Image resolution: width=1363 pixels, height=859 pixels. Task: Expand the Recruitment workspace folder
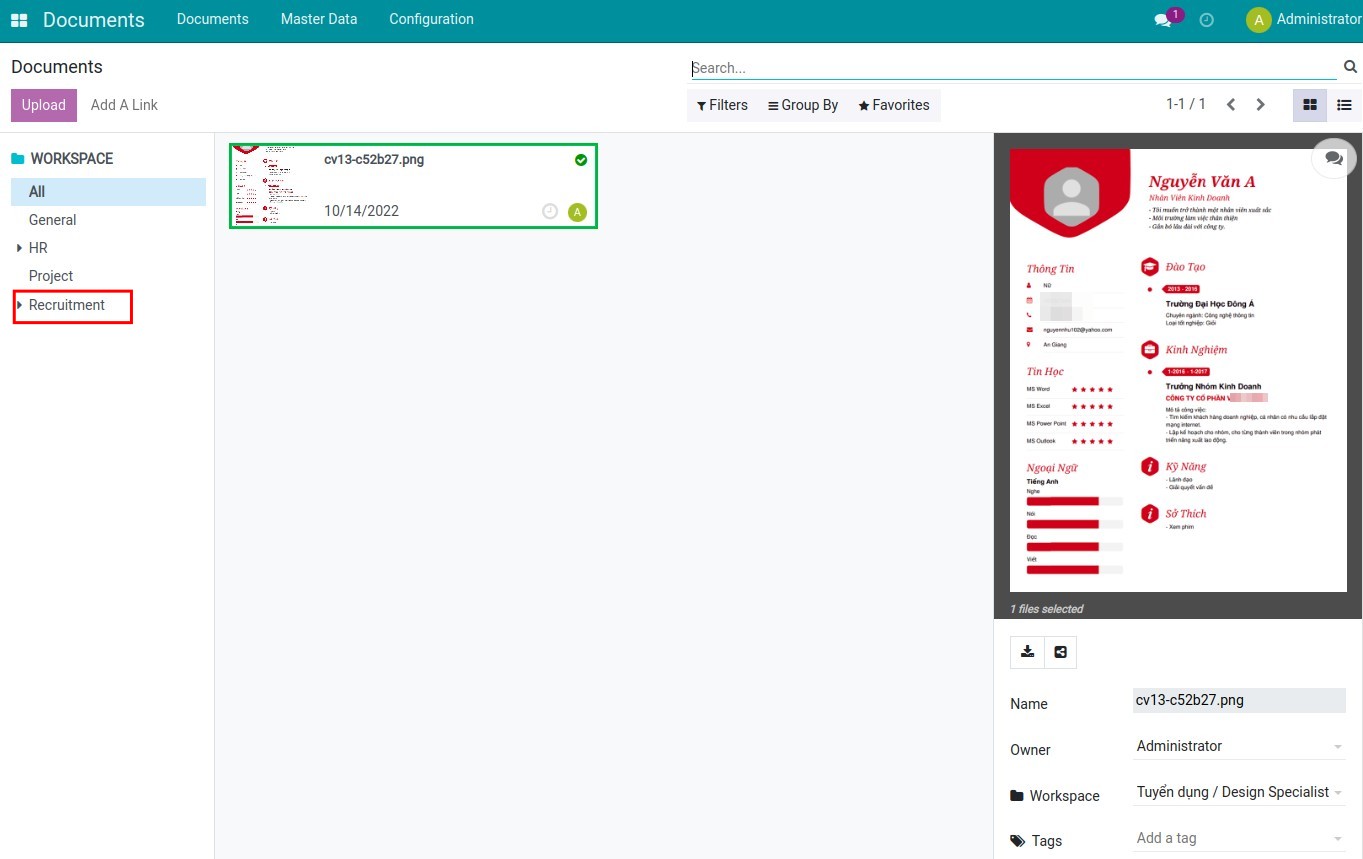[19, 305]
